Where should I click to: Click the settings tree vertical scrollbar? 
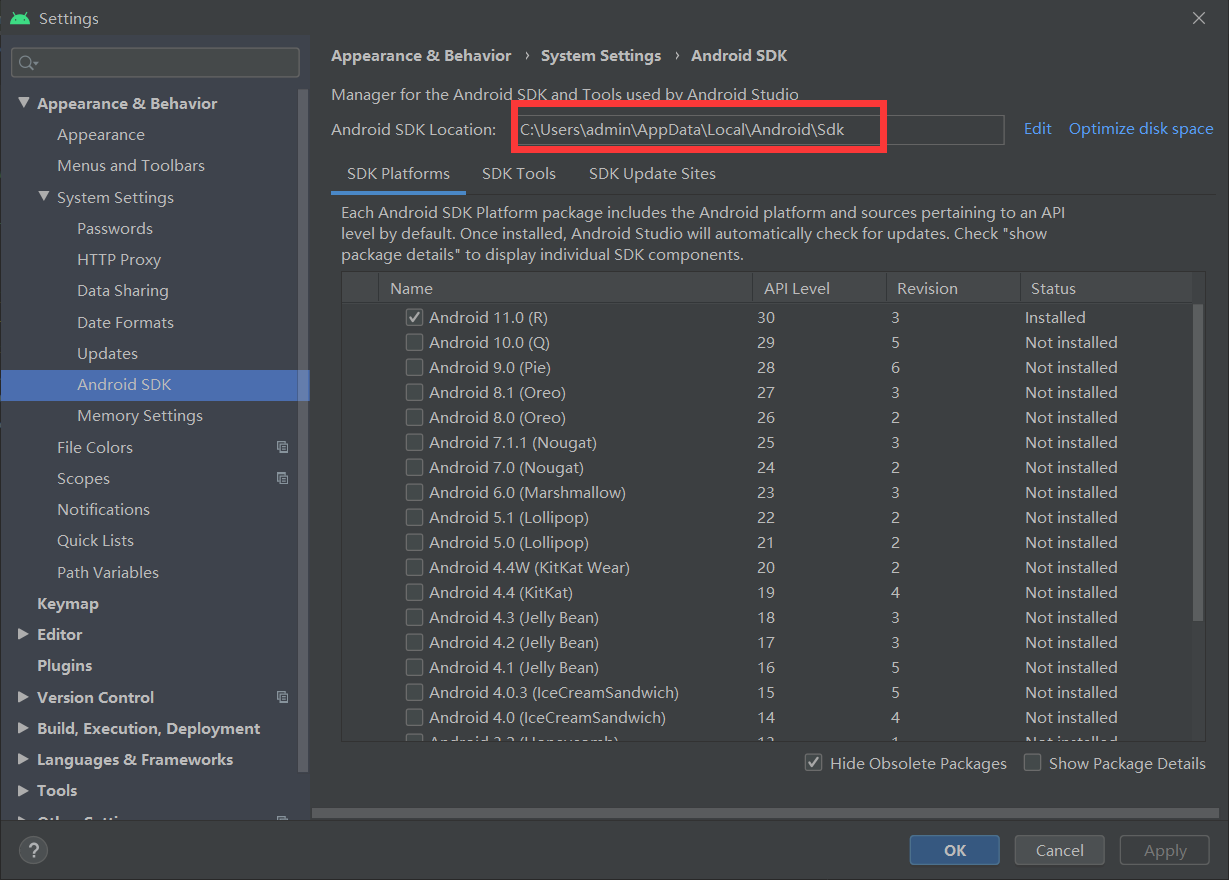click(303, 430)
